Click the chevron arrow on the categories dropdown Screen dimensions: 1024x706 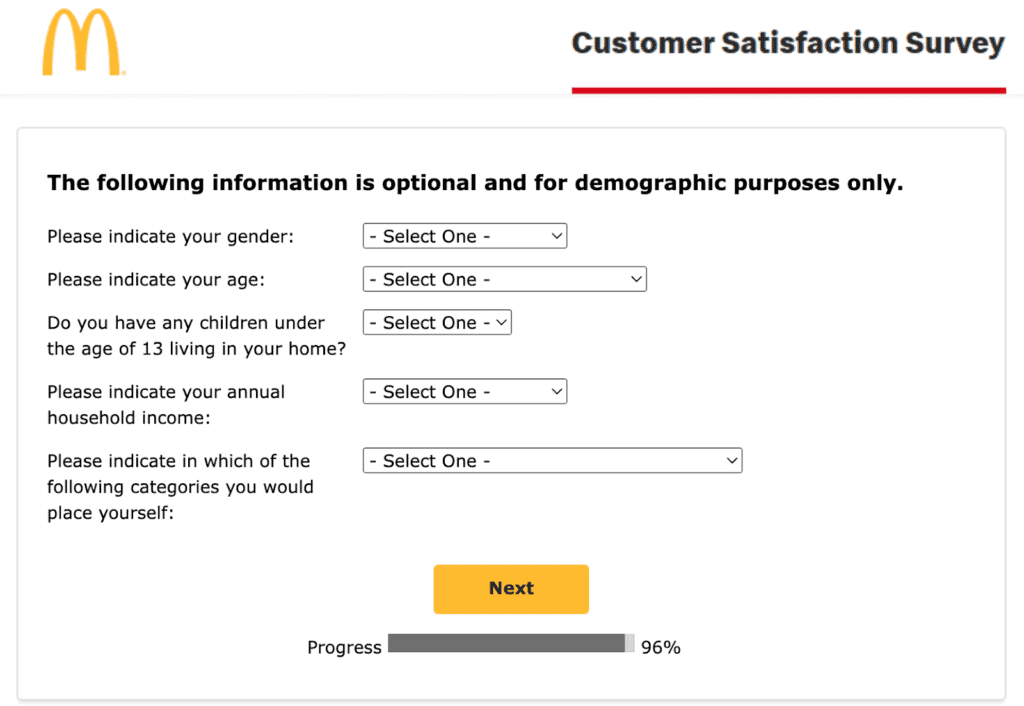click(x=732, y=461)
